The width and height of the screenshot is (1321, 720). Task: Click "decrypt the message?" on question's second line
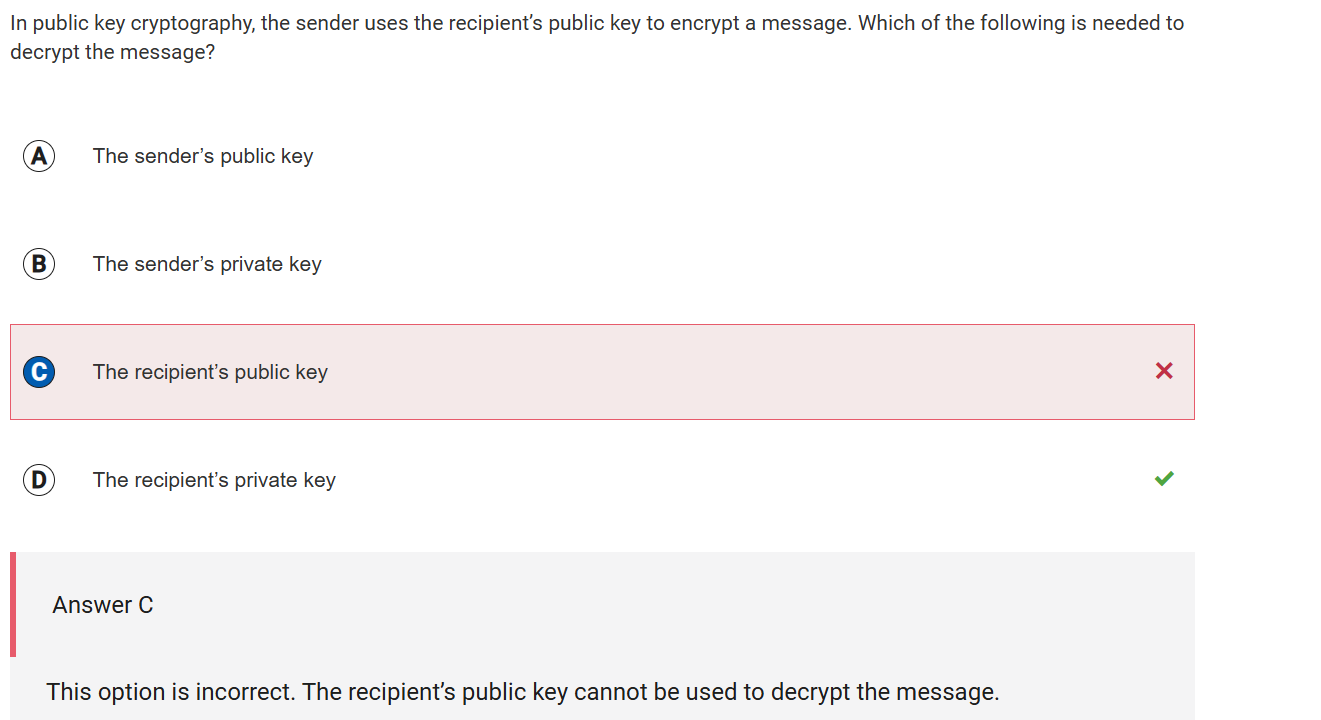[112, 52]
